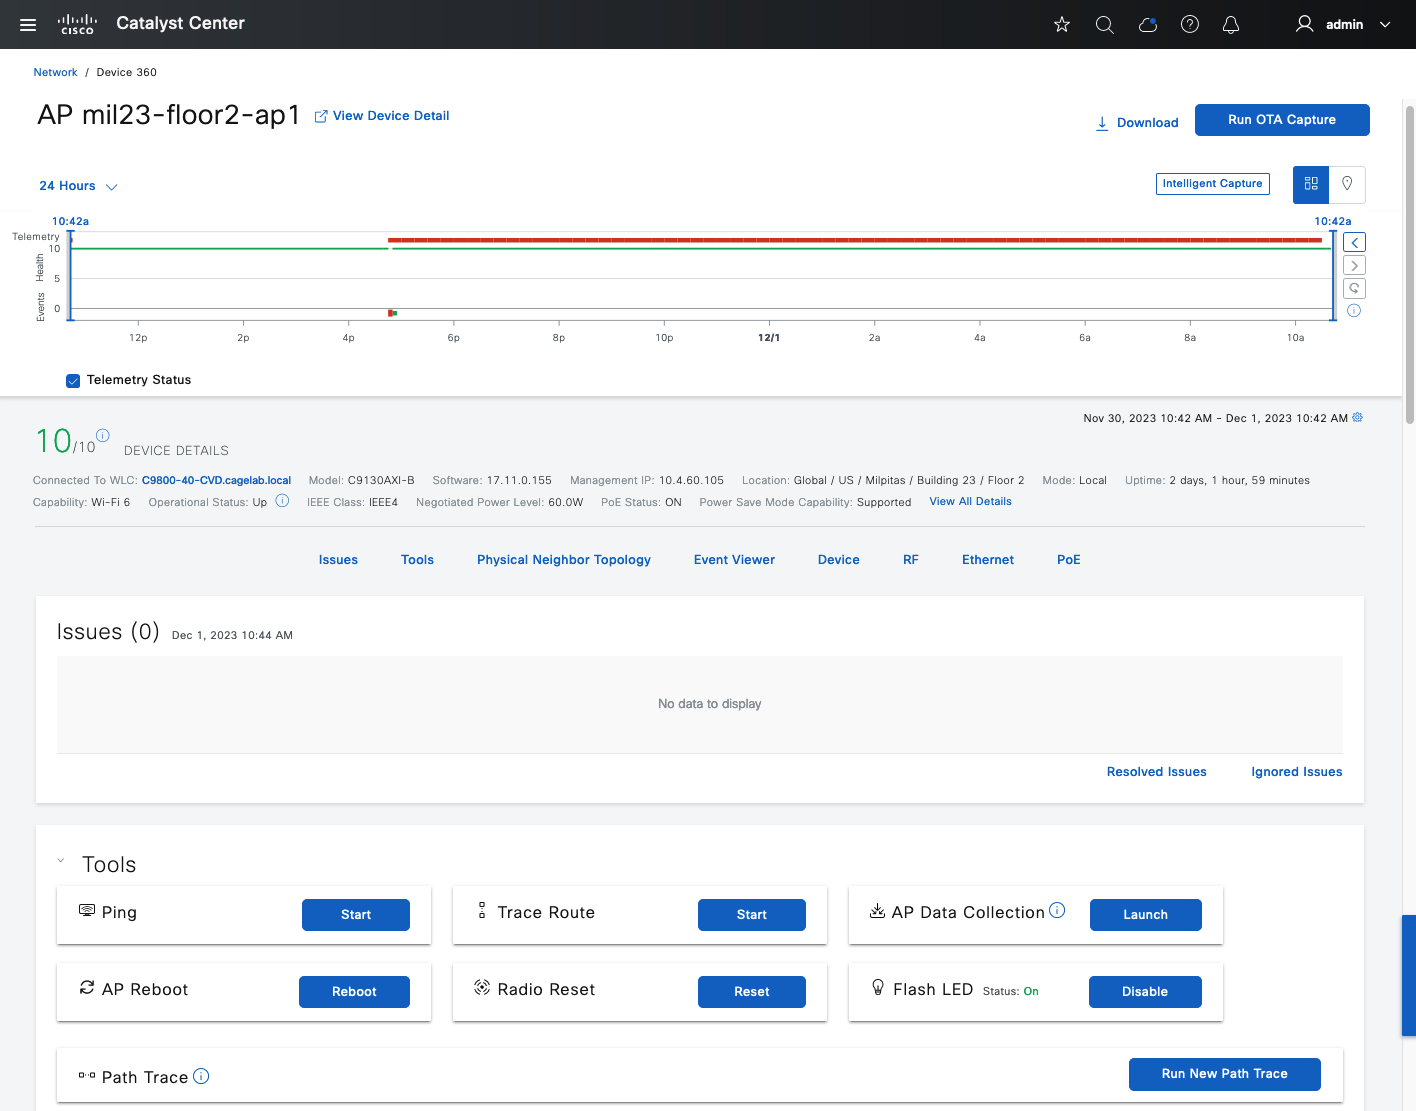Click the red event marker on timeline
Image resolution: width=1416 pixels, height=1111 pixels.
[x=390, y=313]
